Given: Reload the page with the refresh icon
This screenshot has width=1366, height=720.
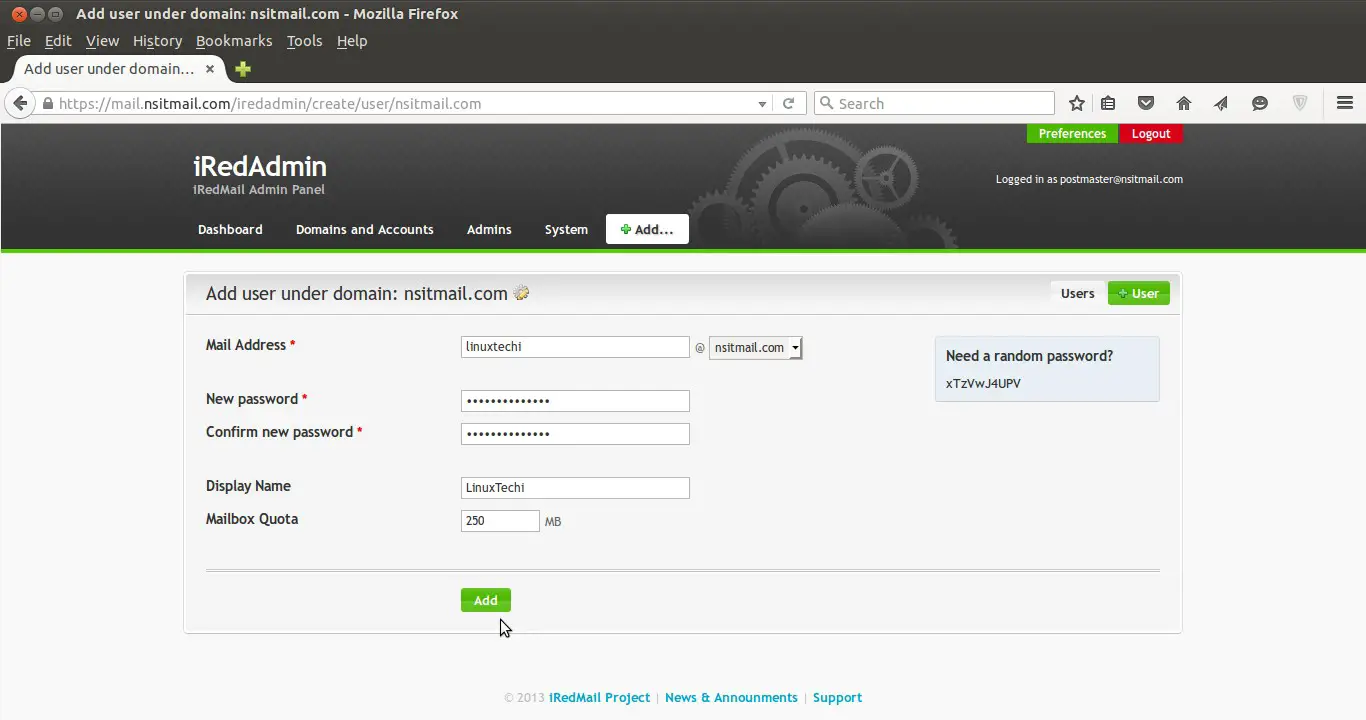Looking at the screenshot, I should (x=788, y=103).
